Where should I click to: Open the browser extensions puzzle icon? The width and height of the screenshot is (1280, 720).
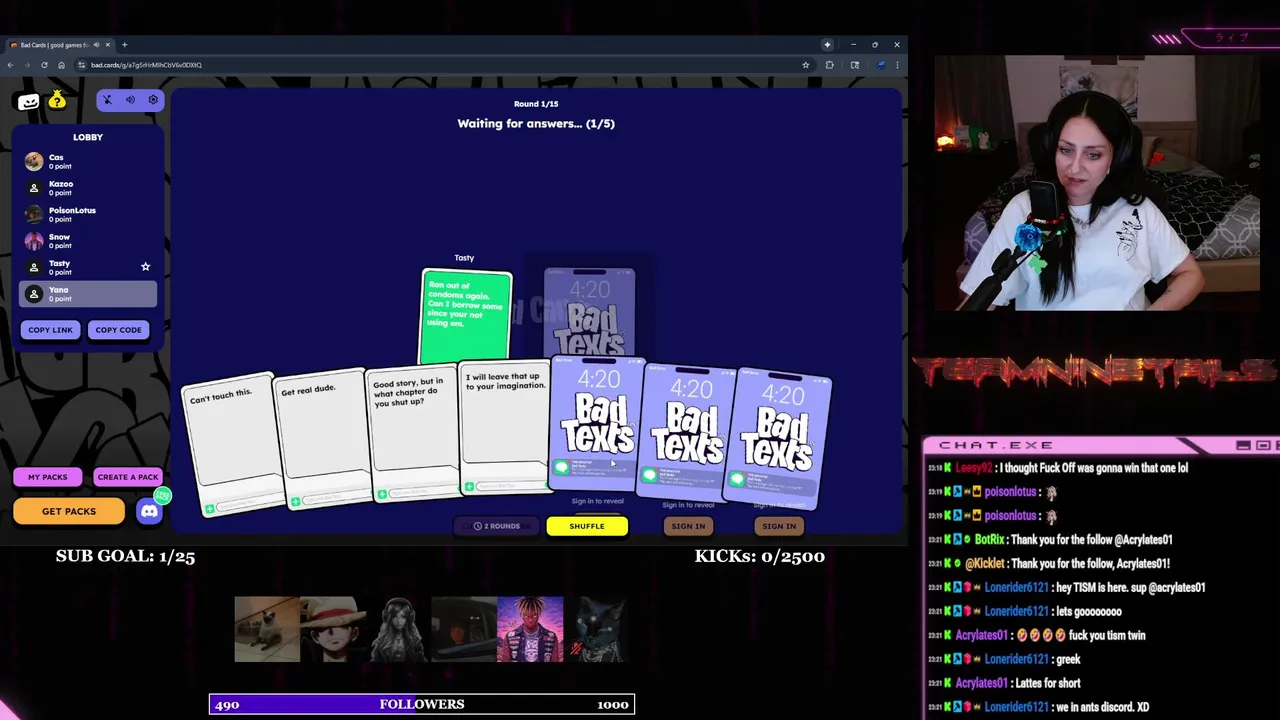[x=829, y=65]
